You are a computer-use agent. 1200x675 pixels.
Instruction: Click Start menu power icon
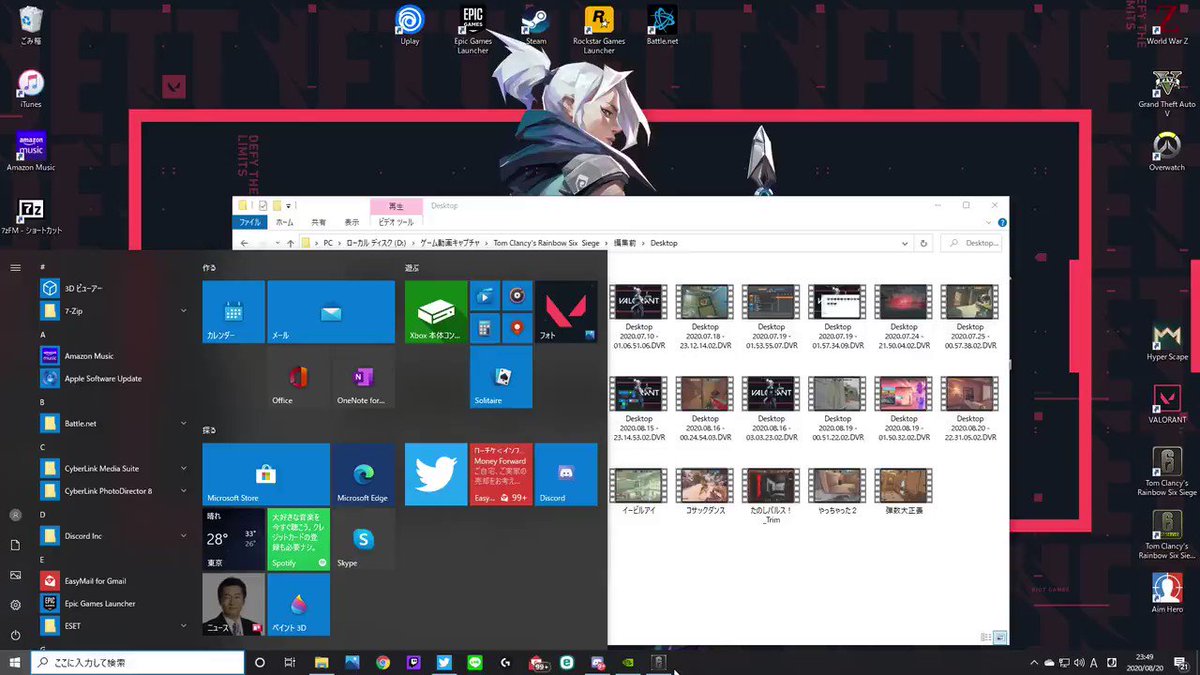[x=15, y=634]
